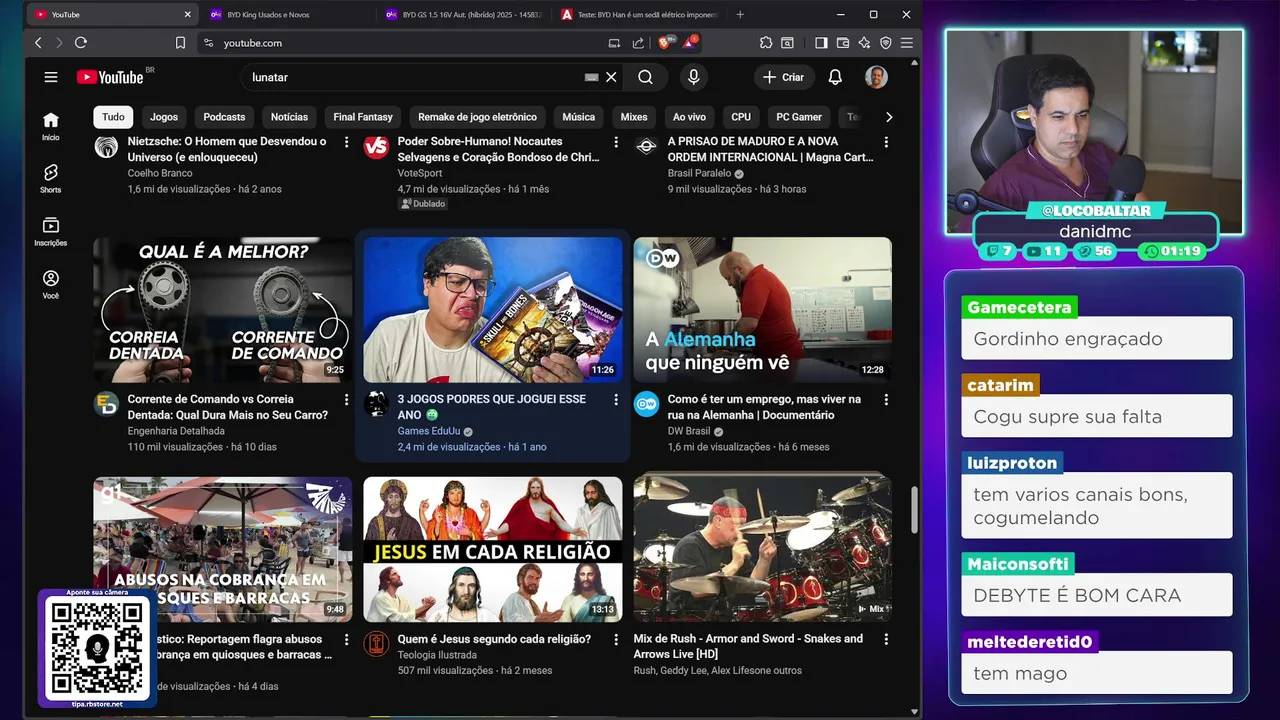Open the YouTube hamburger guide menu
This screenshot has height=720, width=1280.
coord(51,77)
